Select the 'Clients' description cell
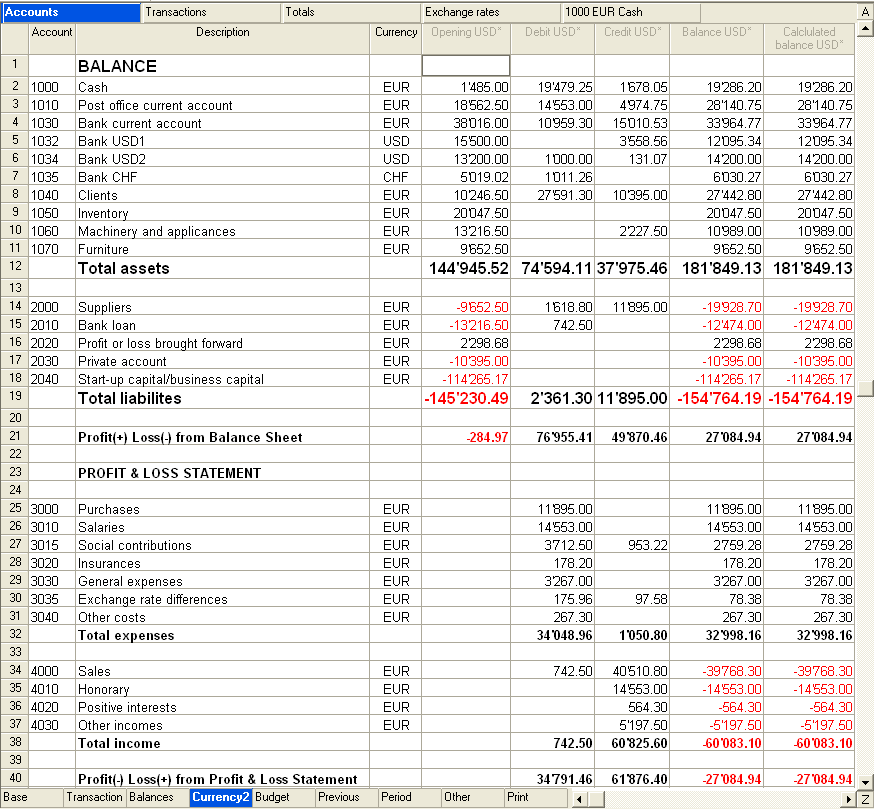The width and height of the screenshot is (874, 809). tap(222, 195)
